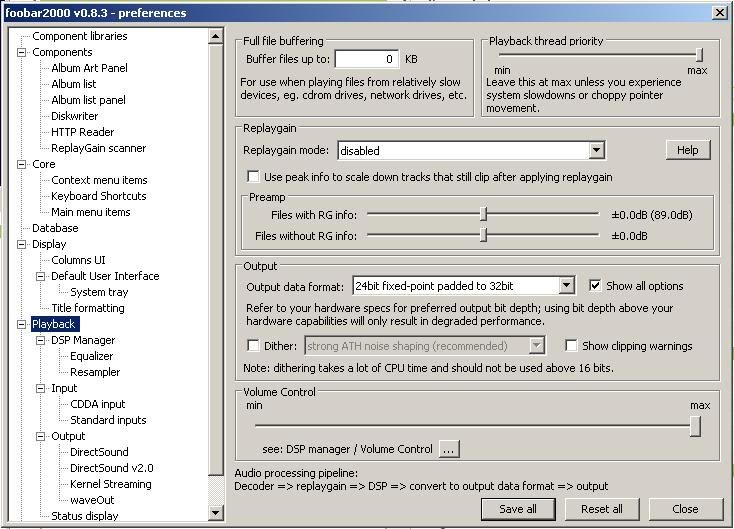Collapse the Default User Interface node
This screenshot has height=529, width=734.
pyautogui.click(x=41, y=276)
